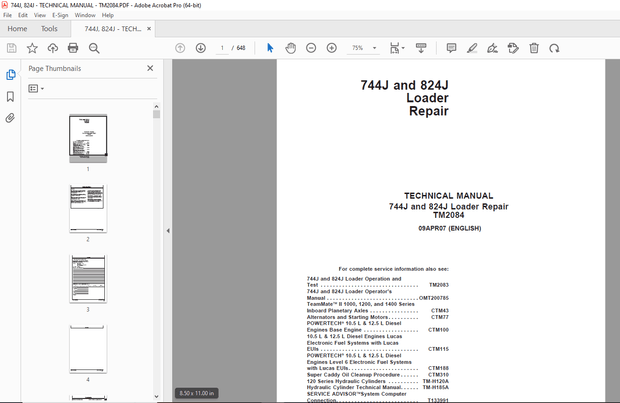Open the zoom level dropdown

point(374,48)
